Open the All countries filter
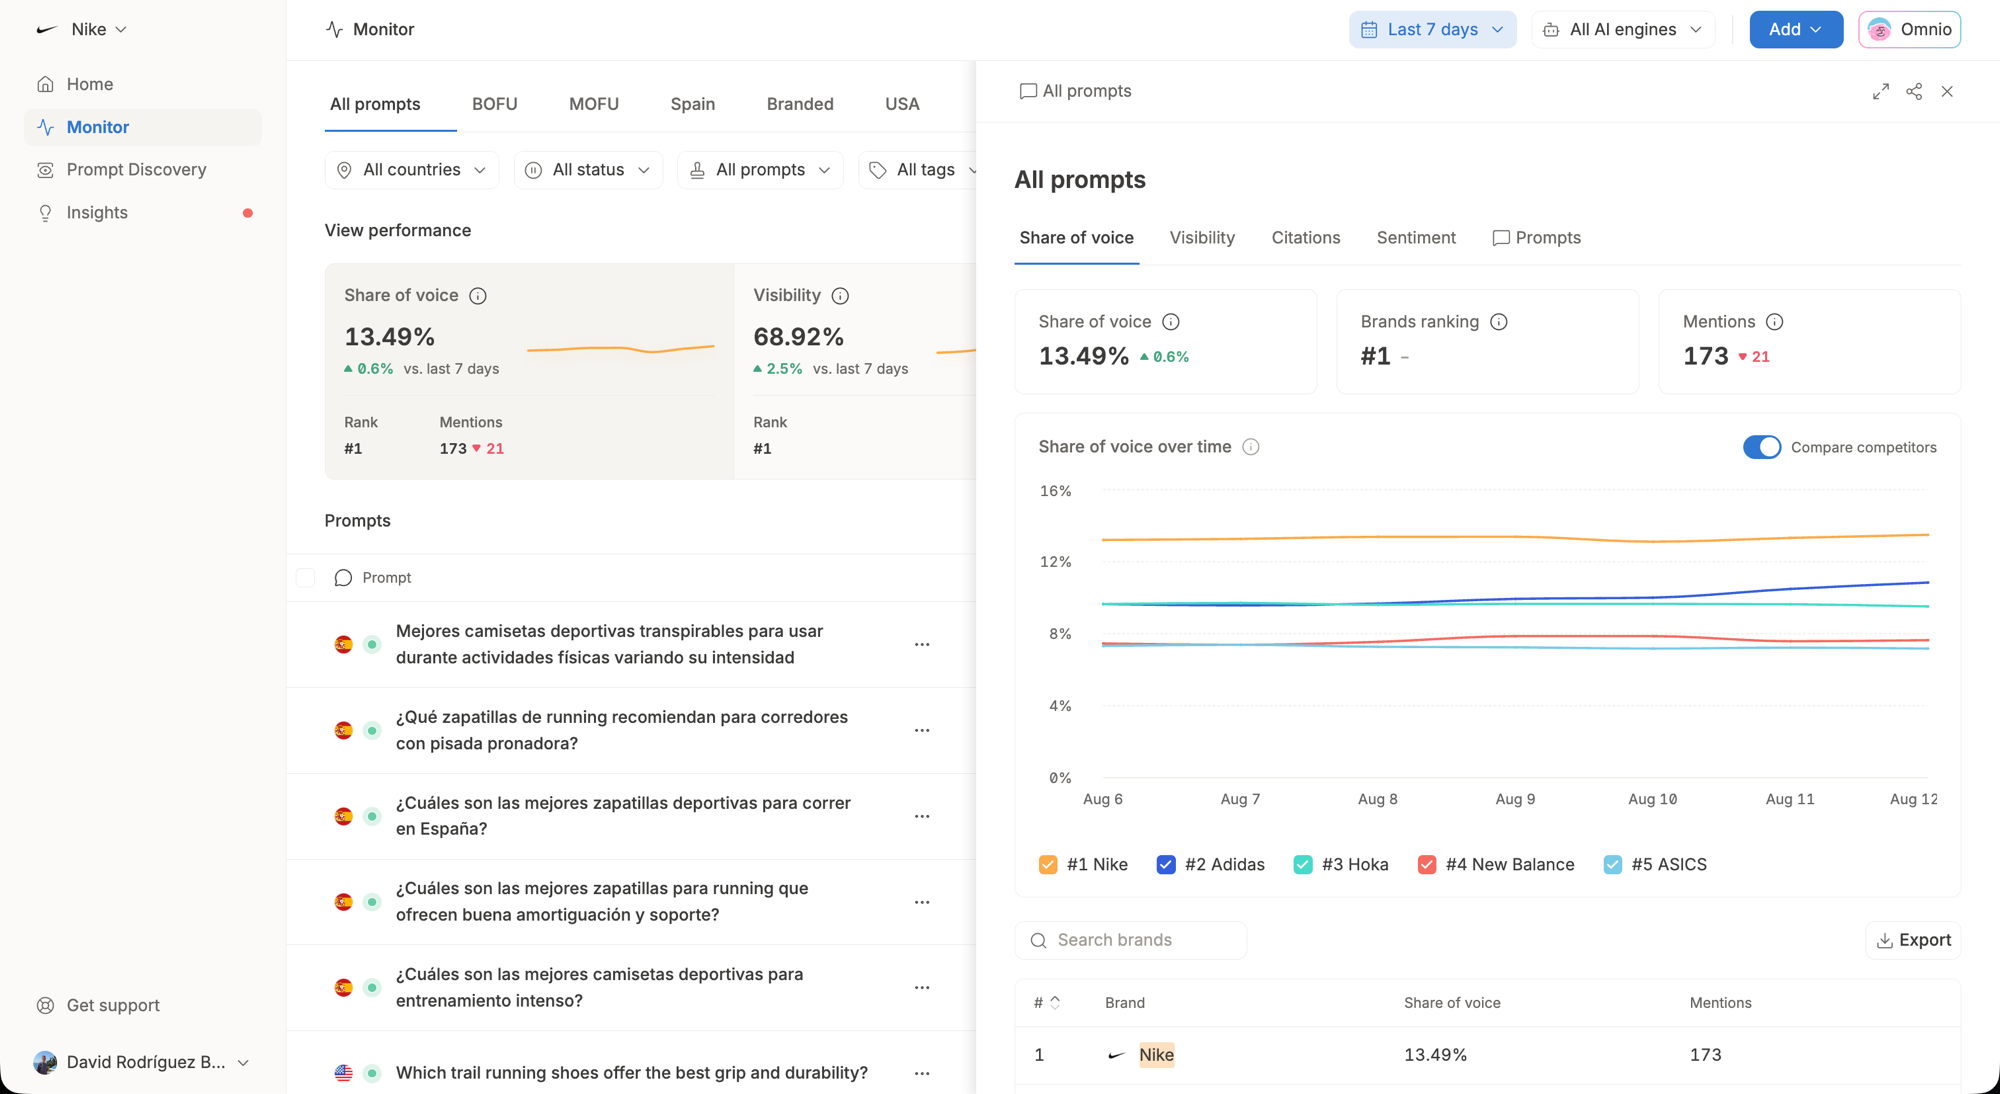The image size is (2000, 1094). pyautogui.click(x=412, y=170)
